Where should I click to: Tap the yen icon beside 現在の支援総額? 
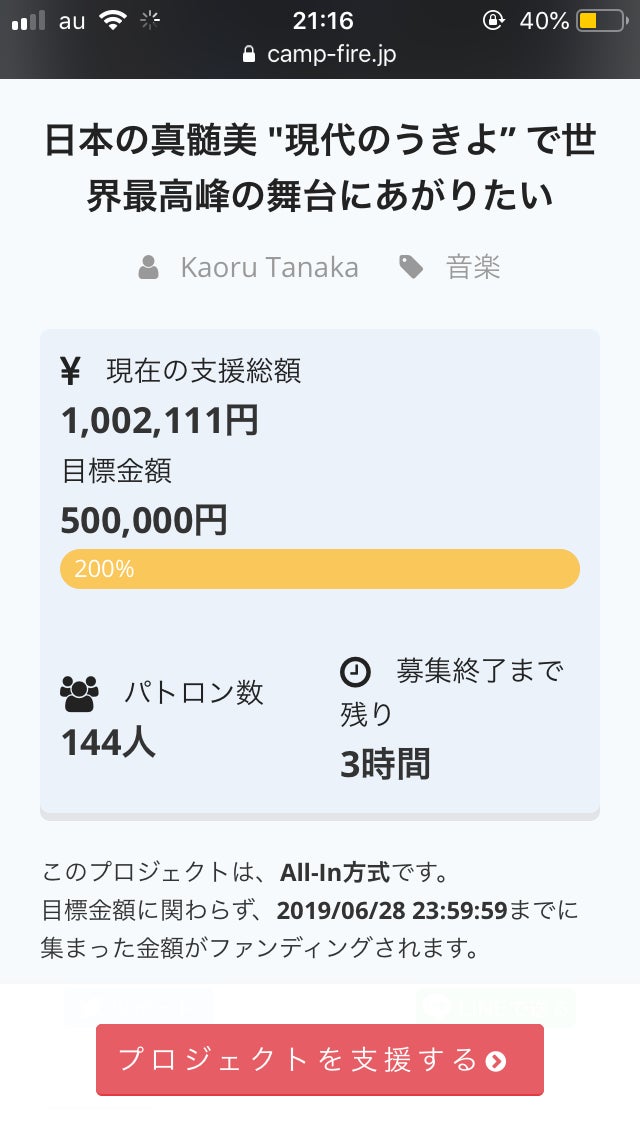(71, 371)
